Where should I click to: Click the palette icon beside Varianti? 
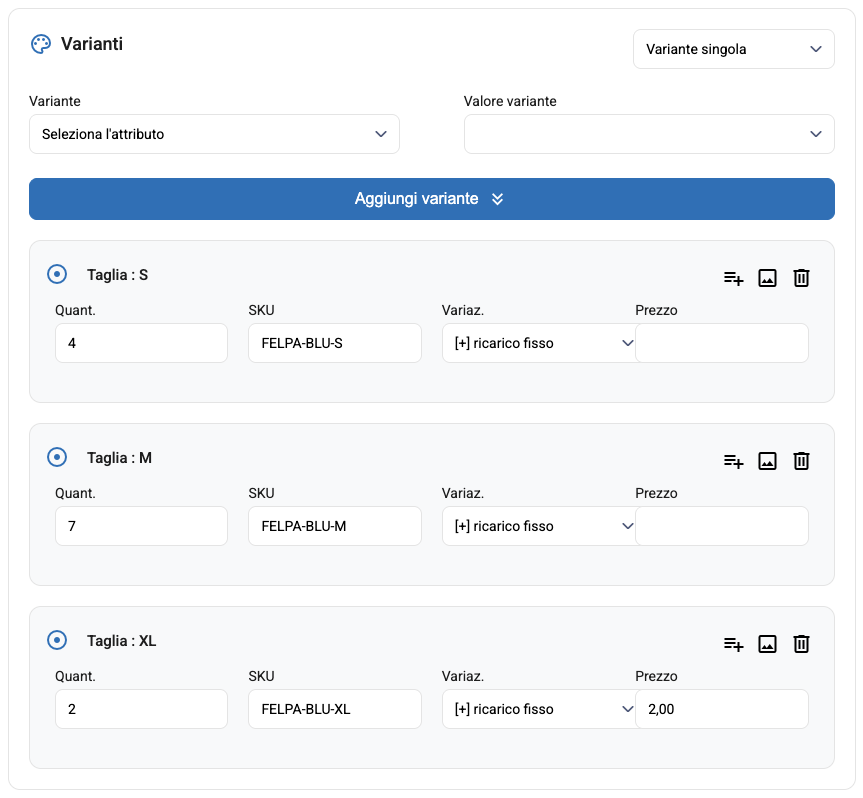tap(41, 44)
